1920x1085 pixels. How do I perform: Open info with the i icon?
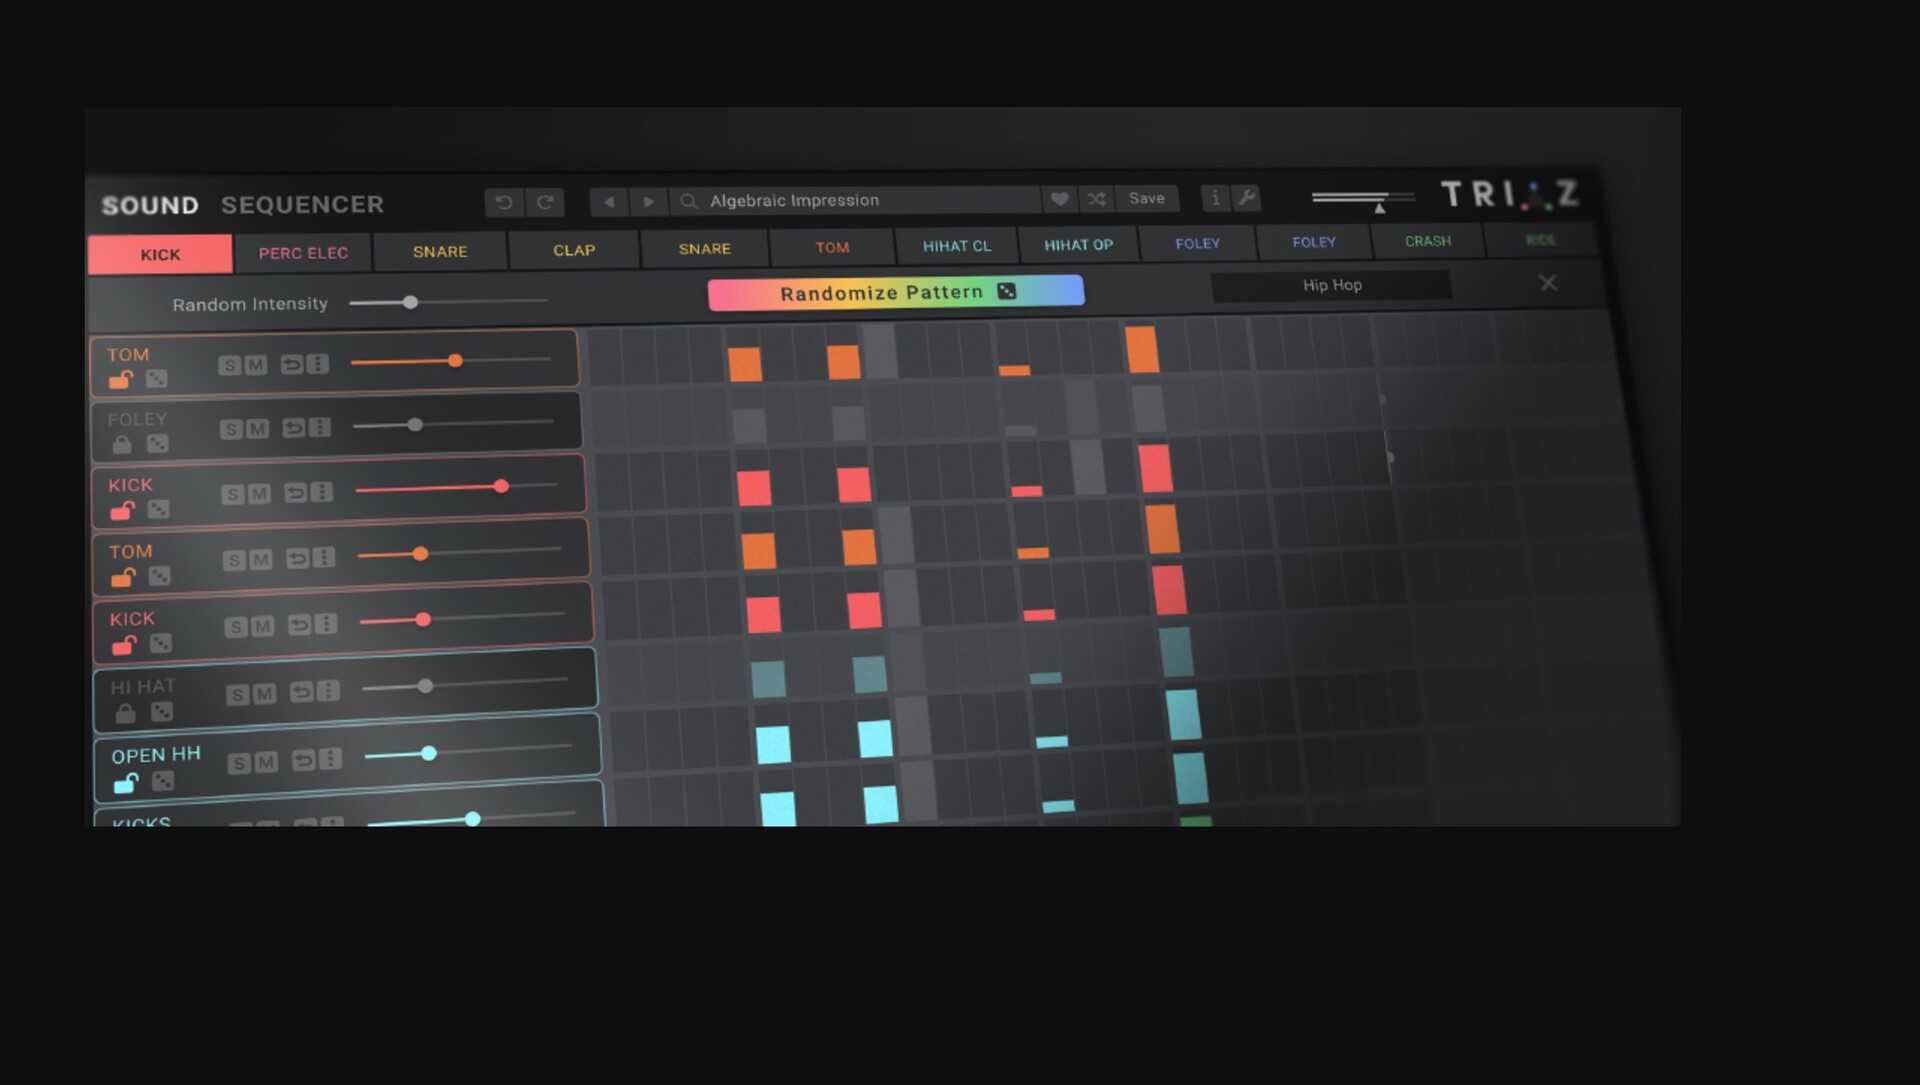pos(1215,198)
